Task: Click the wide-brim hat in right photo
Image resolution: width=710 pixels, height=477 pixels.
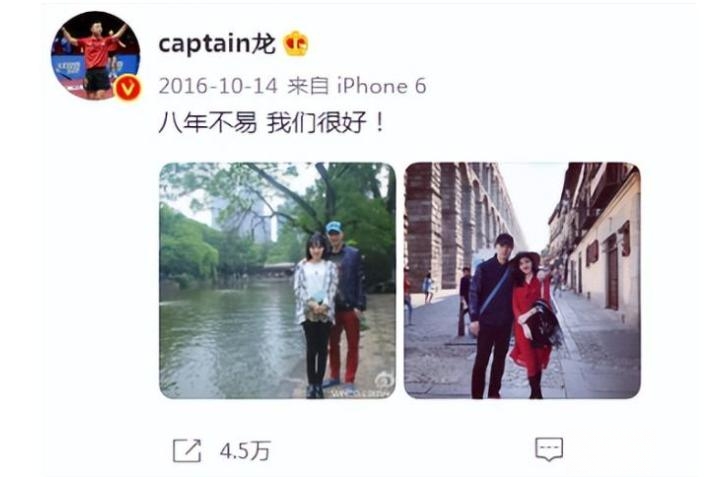Action: [525, 258]
